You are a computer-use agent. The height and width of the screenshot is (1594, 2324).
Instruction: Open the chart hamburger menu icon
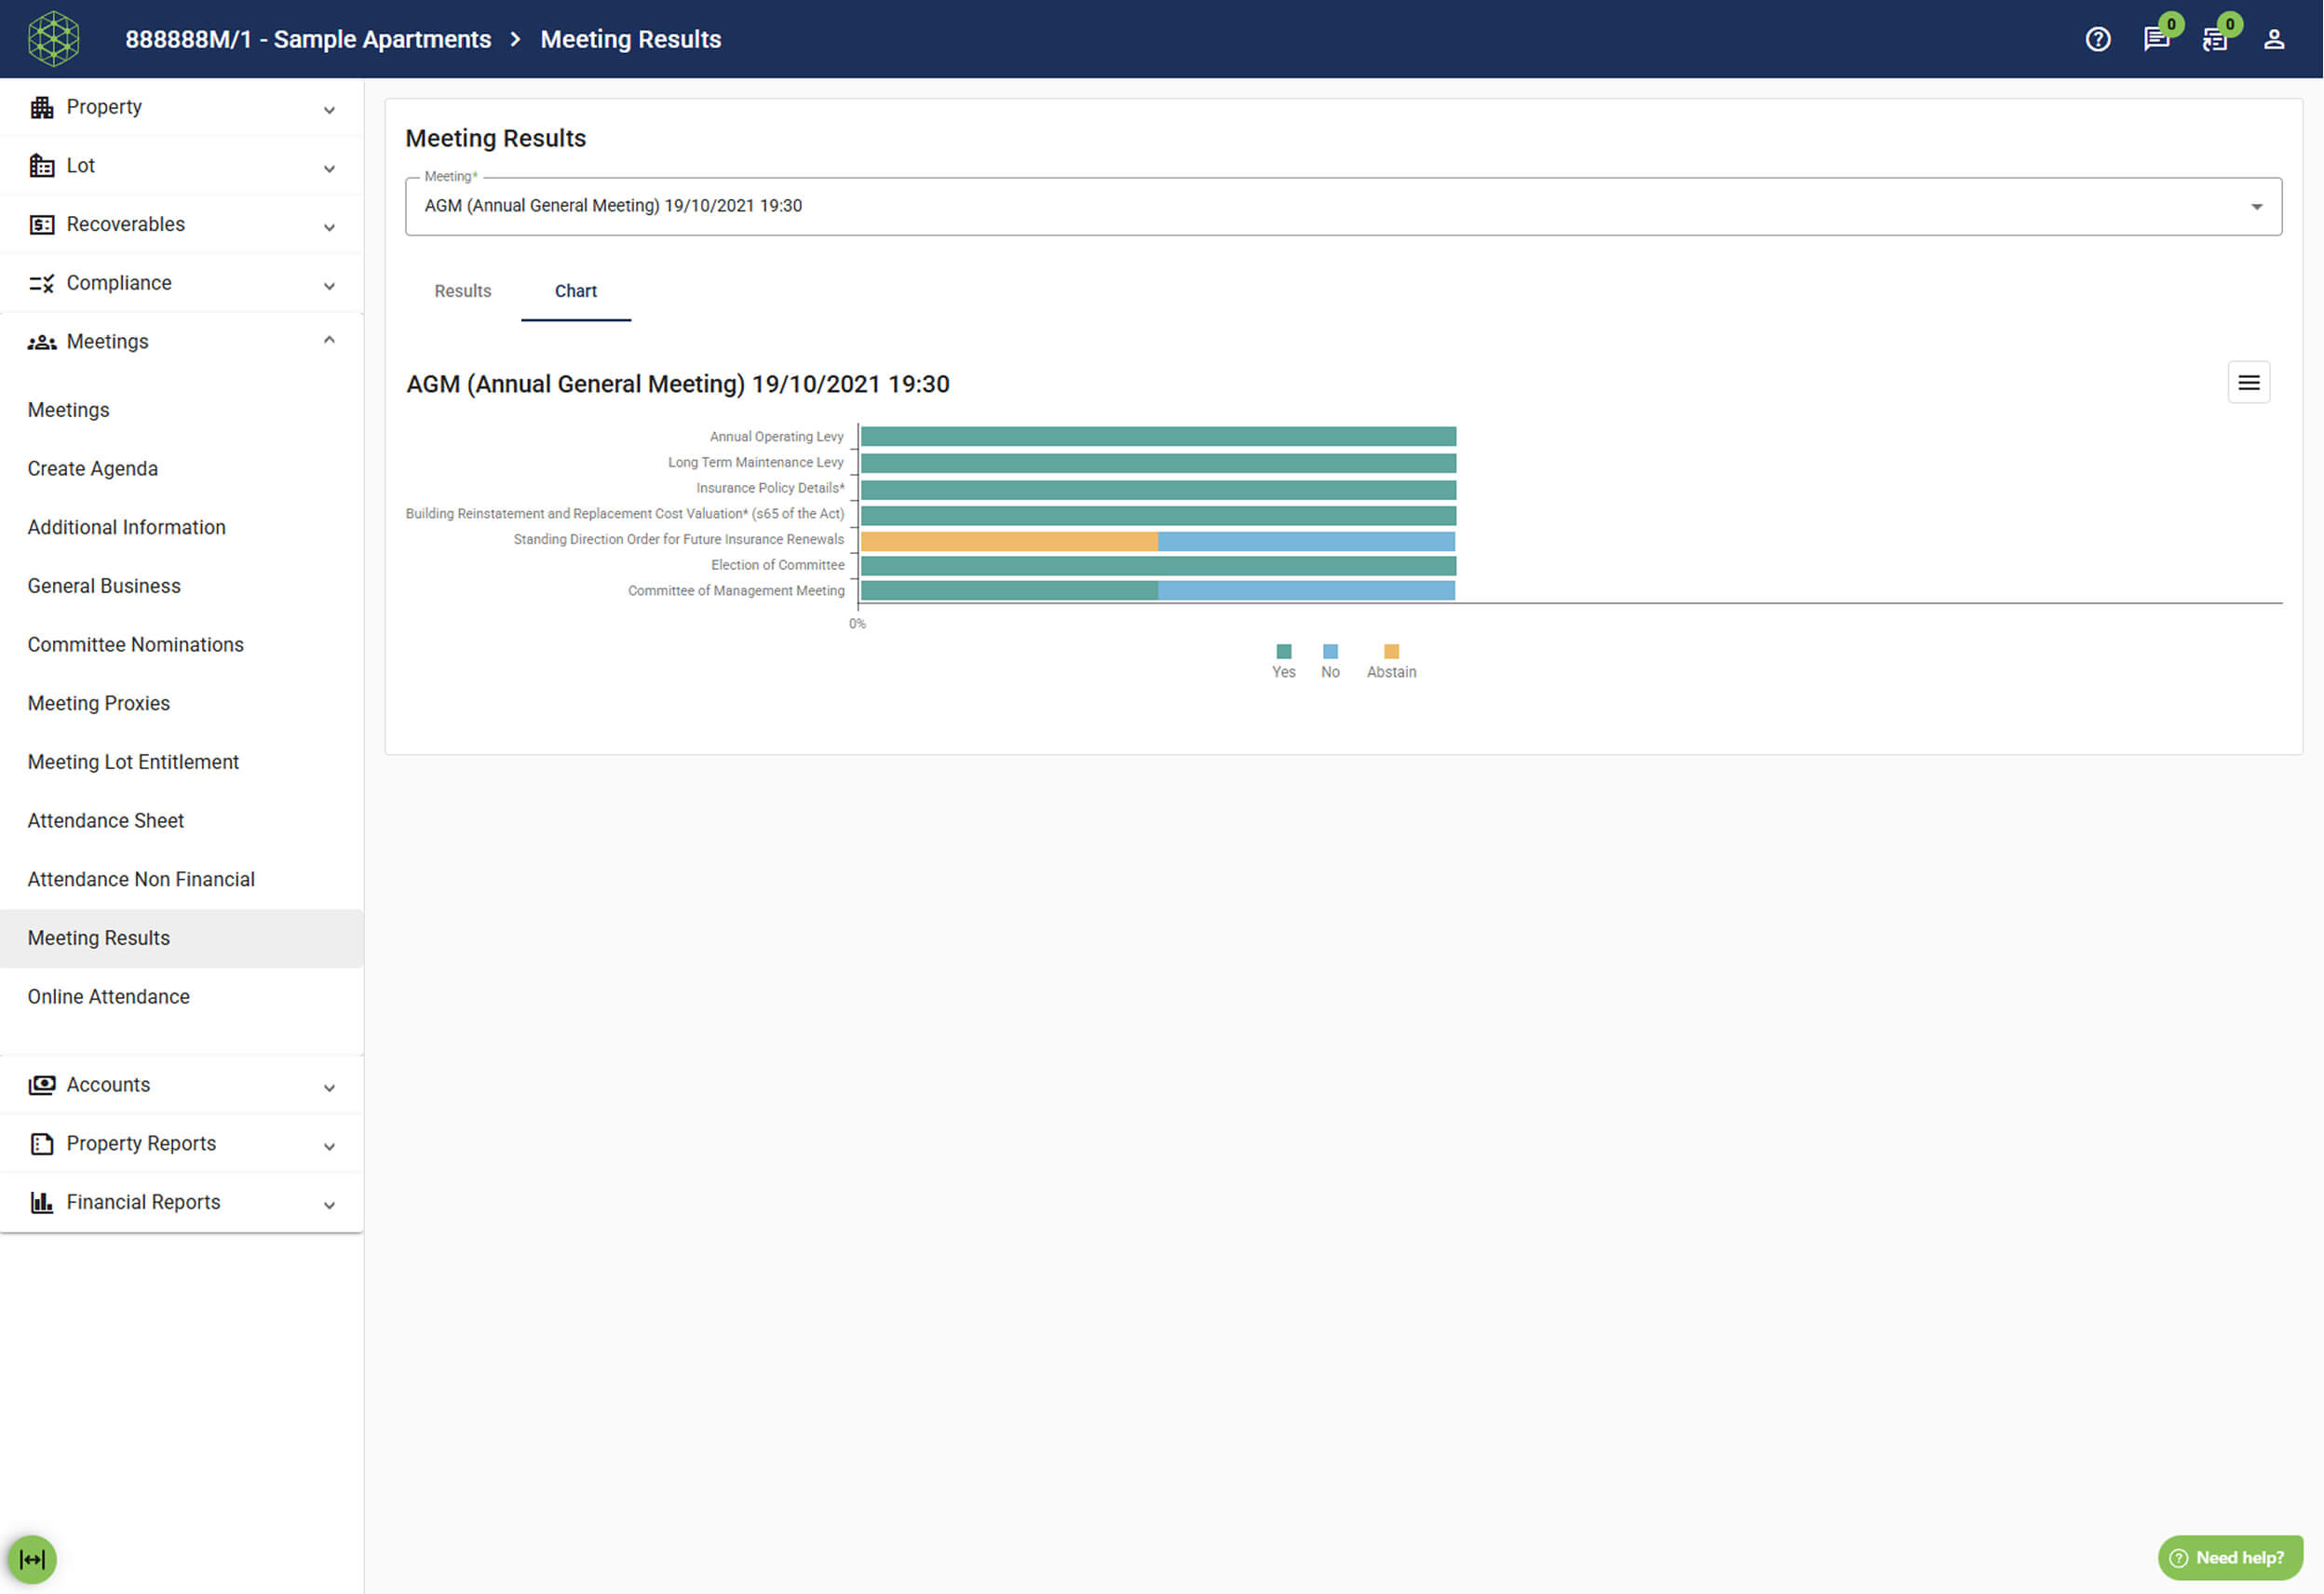pos(2248,382)
